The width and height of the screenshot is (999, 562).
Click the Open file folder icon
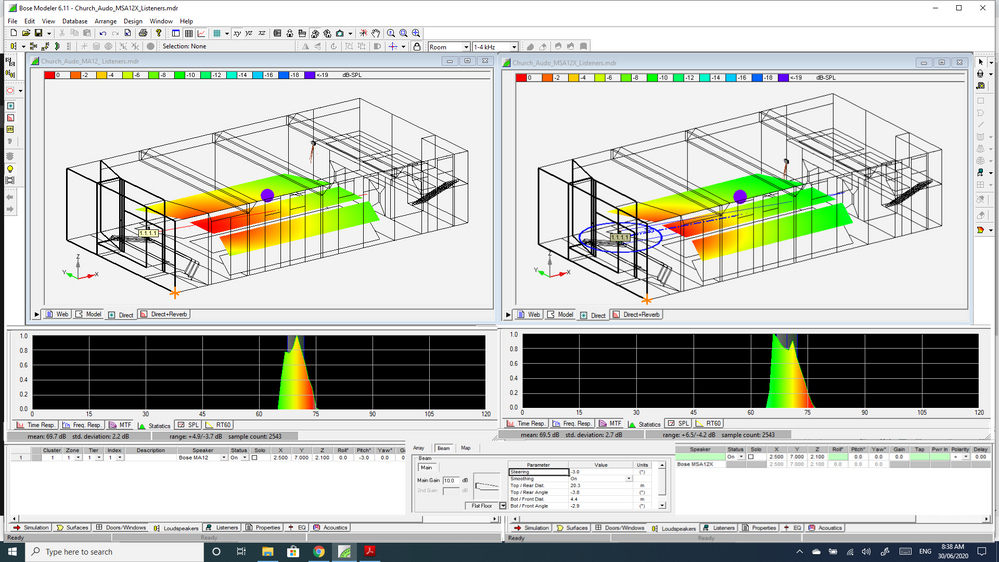point(26,33)
